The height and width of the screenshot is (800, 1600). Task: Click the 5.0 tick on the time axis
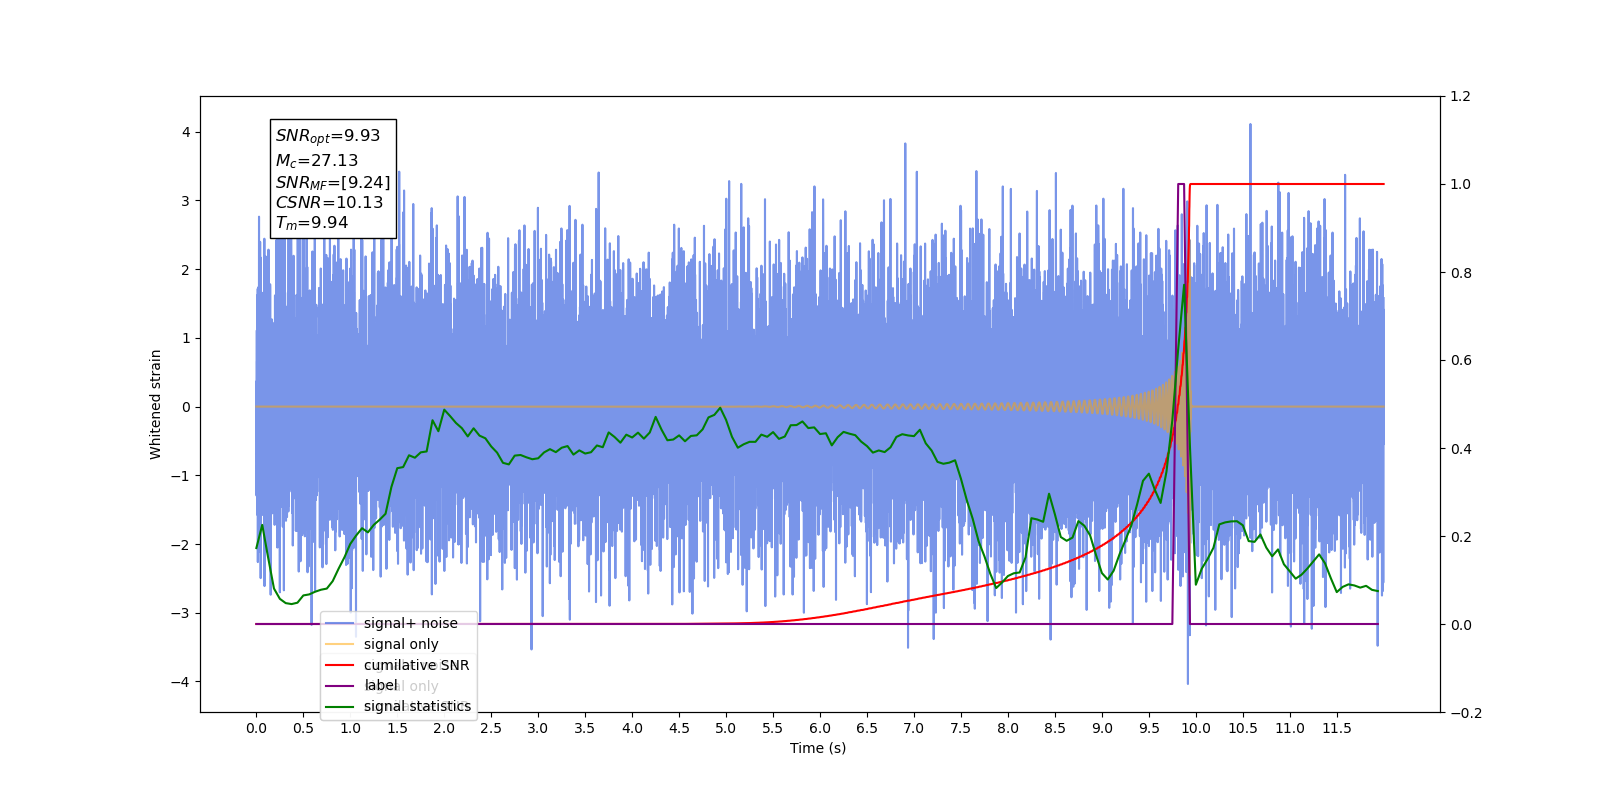(726, 728)
